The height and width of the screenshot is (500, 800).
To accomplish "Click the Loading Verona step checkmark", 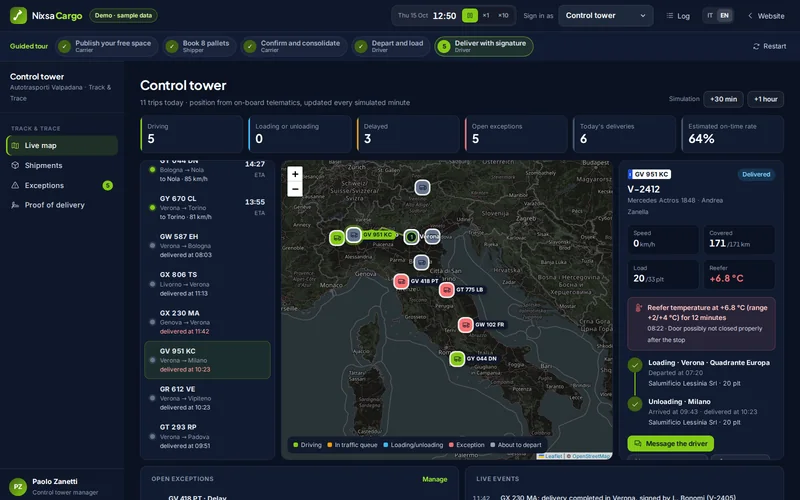I will pos(635,365).
